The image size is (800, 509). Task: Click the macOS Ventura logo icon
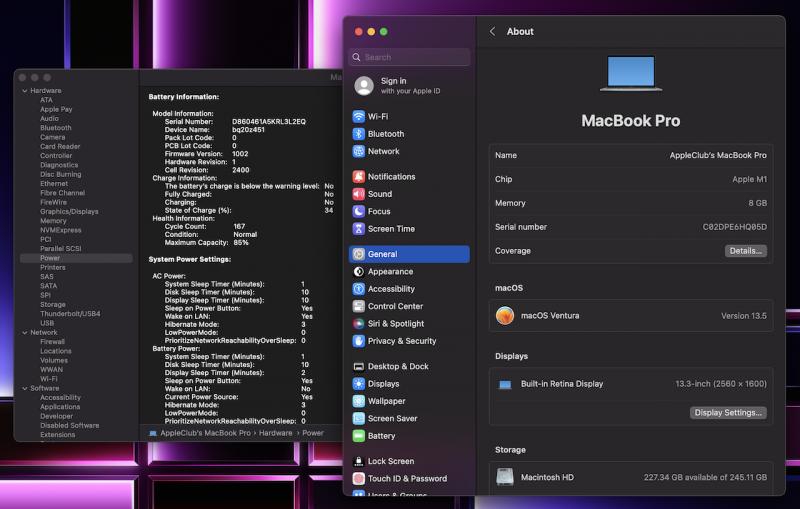(x=505, y=316)
